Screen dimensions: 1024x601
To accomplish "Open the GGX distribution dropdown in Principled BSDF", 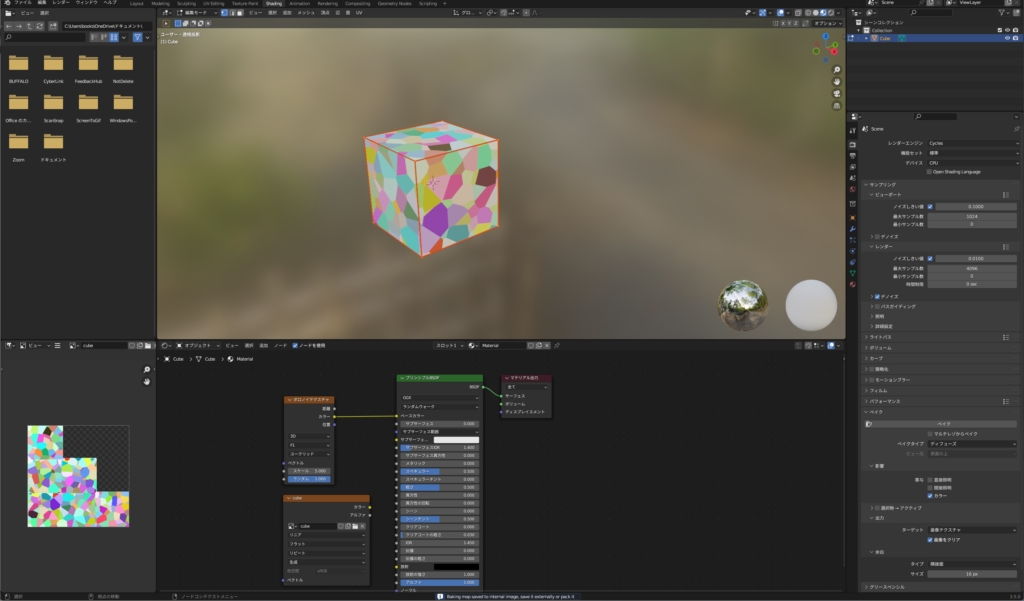I will pyautogui.click(x=440, y=397).
